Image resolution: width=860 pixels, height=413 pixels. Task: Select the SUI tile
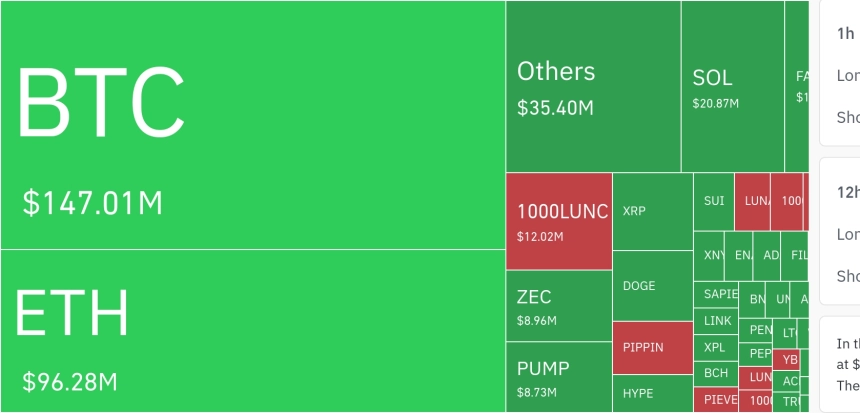click(714, 201)
